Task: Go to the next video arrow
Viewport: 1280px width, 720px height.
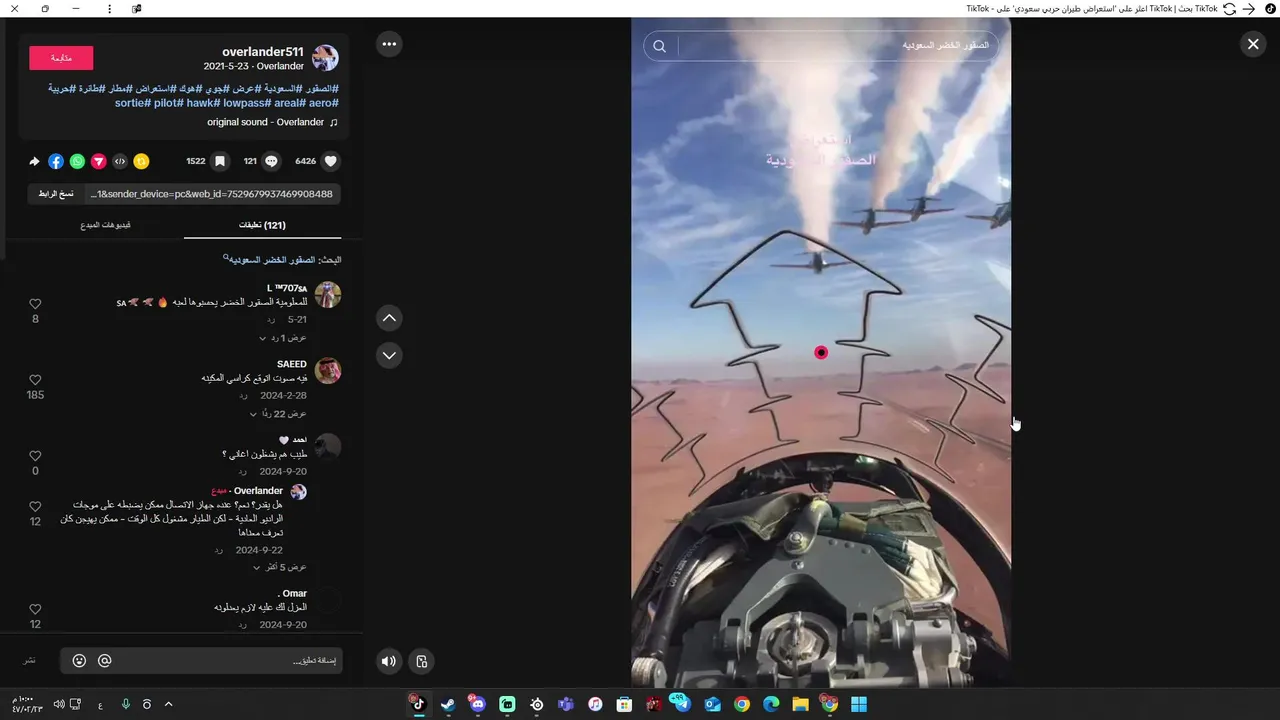Action: tap(389, 355)
